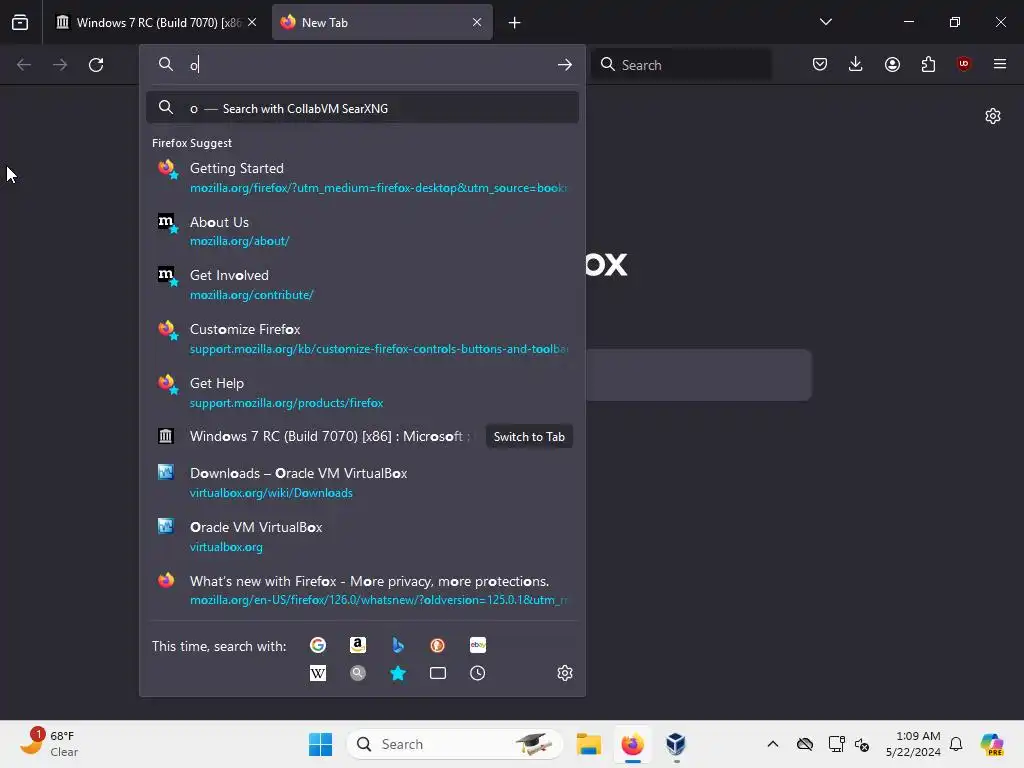Open What's new with Firefox suggestion
Screen dimensions: 1024x768
click(x=362, y=590)
